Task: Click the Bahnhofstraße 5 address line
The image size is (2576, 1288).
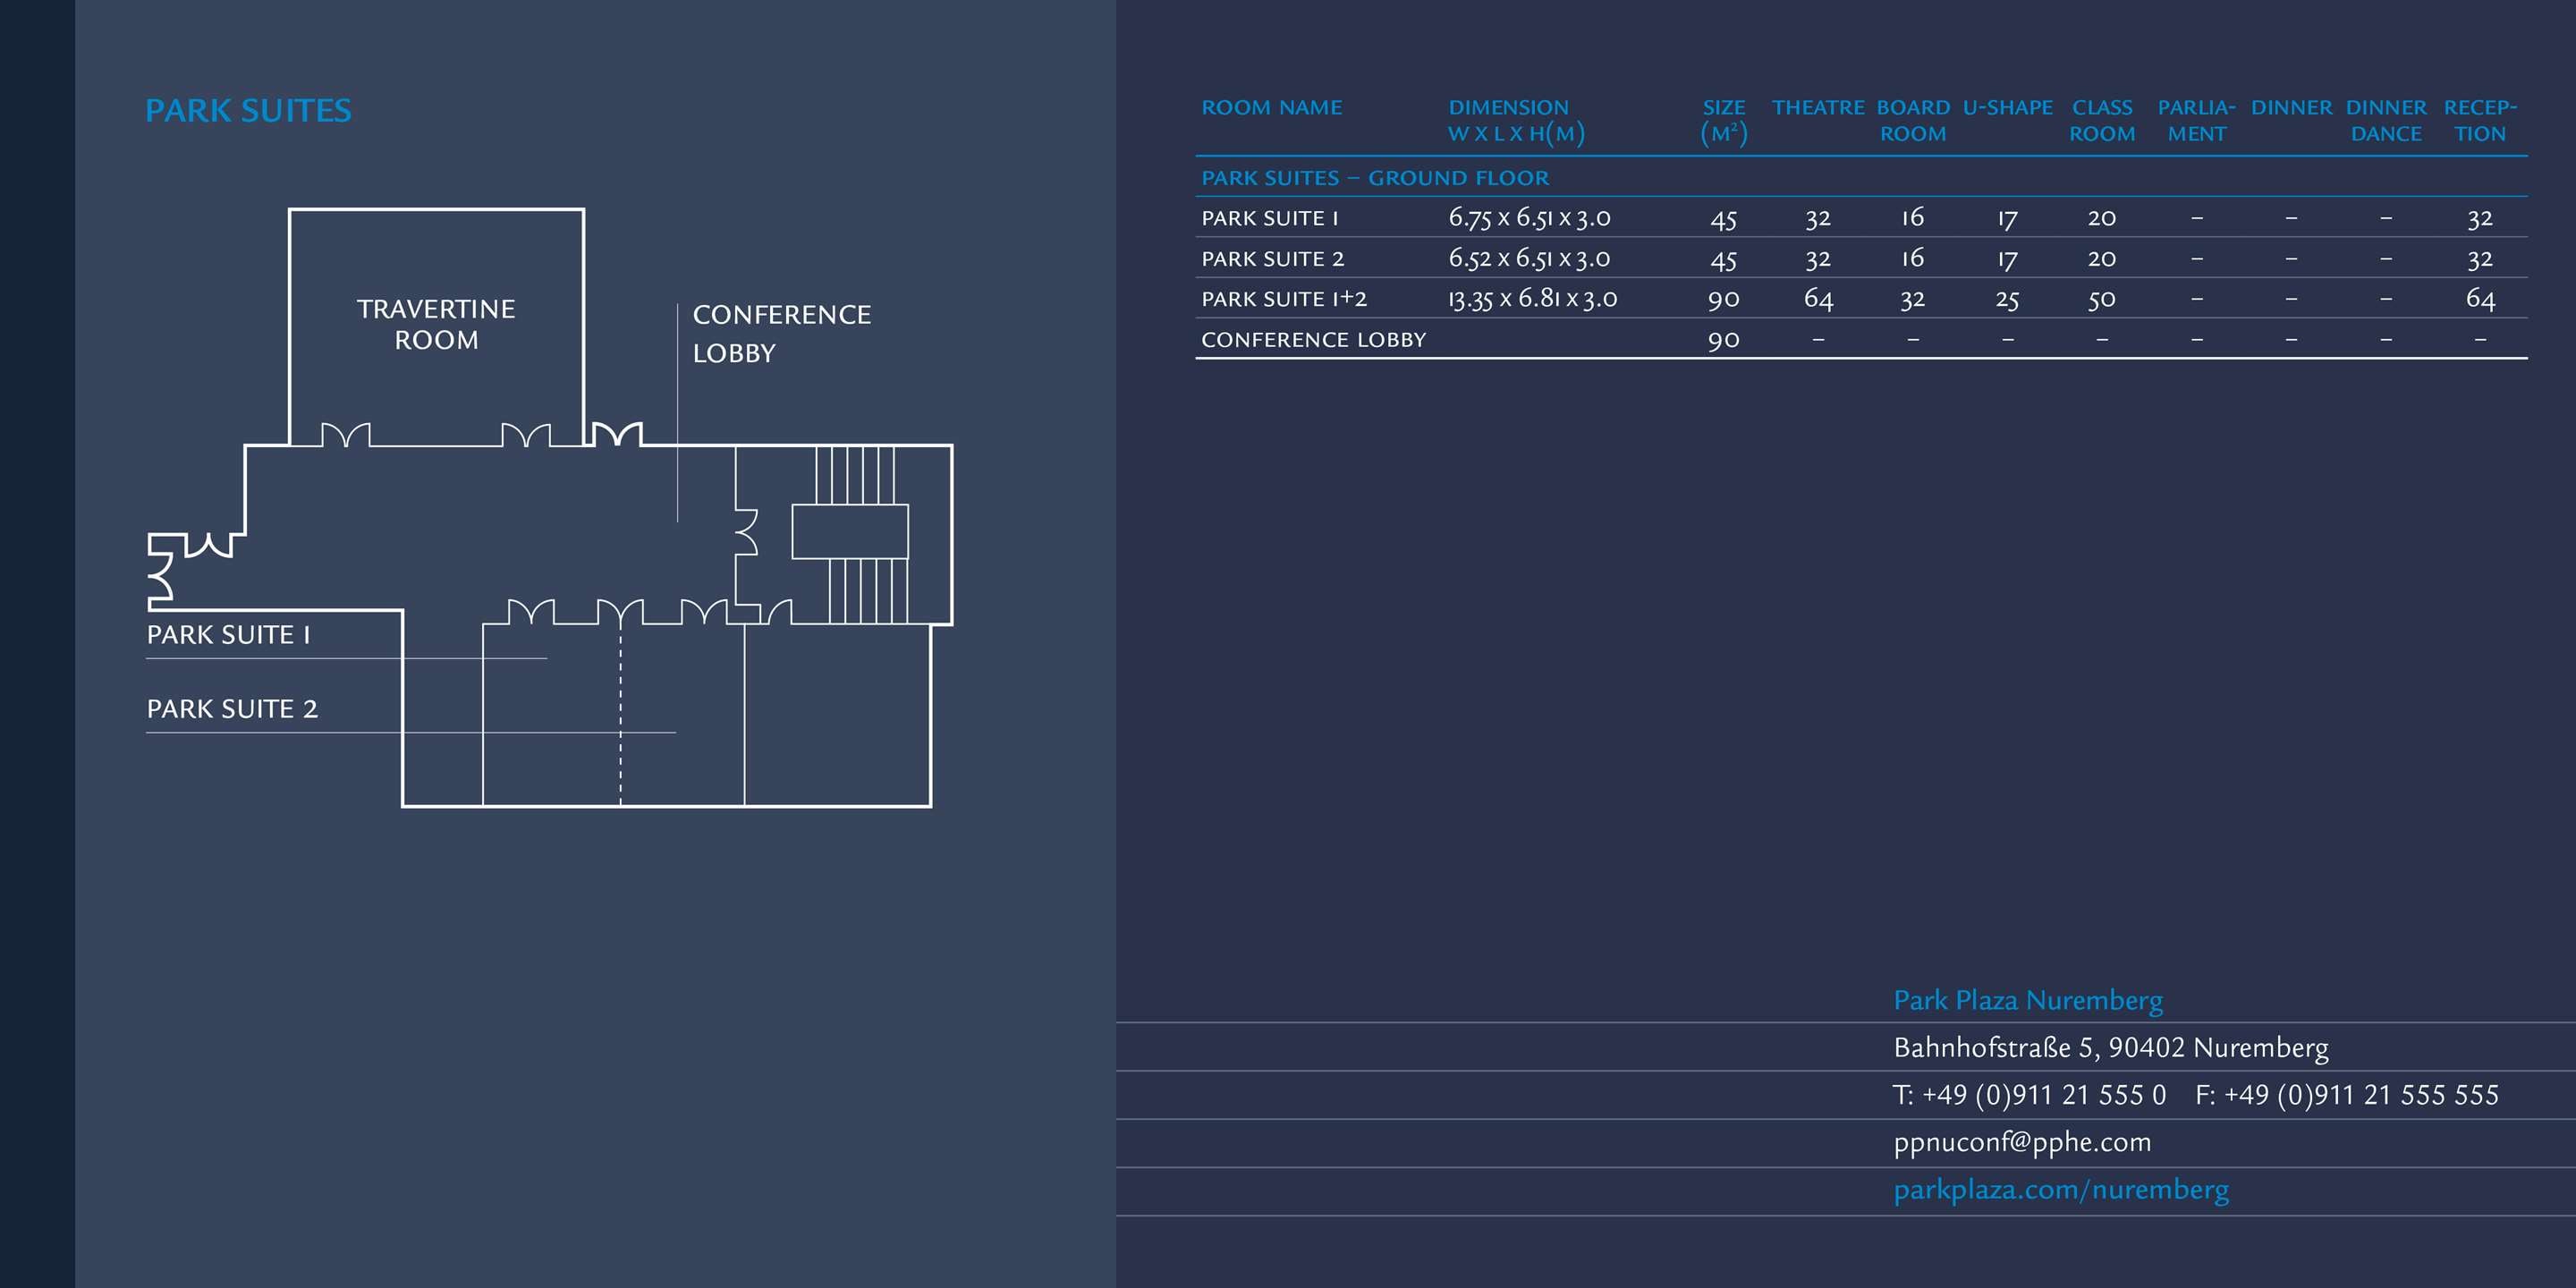Action: [x=2110, y=1048]
